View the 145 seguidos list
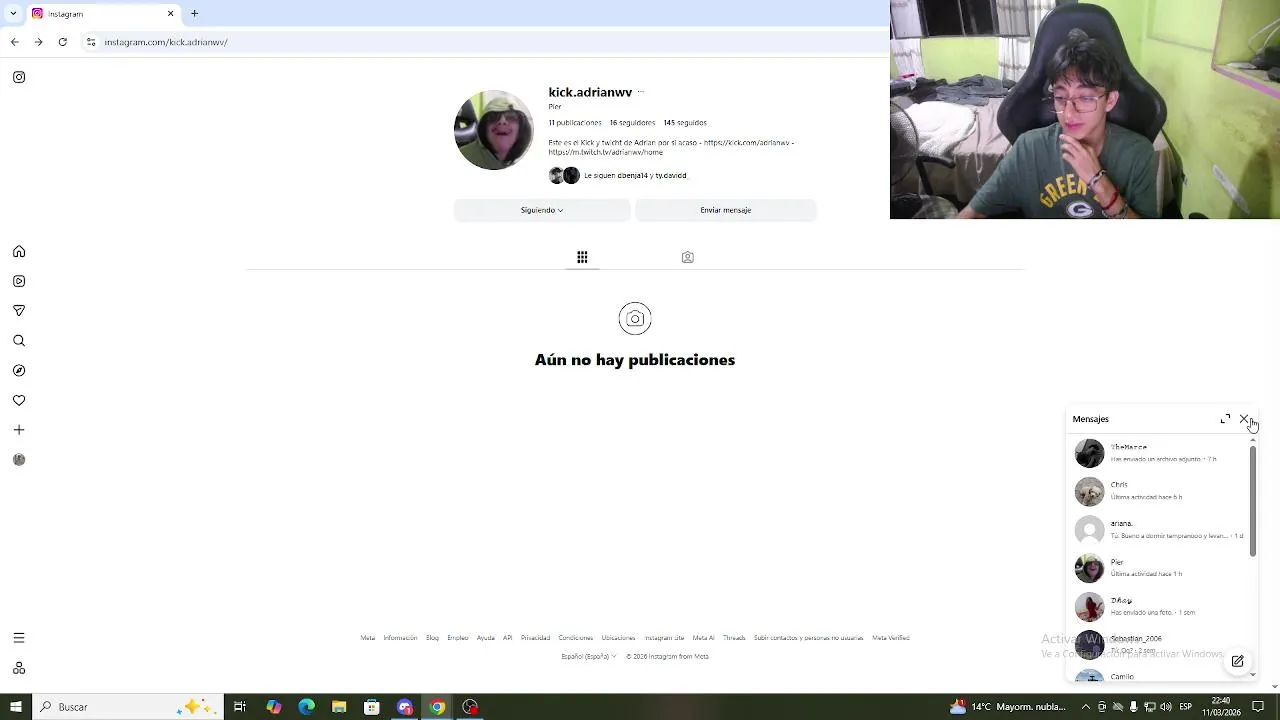This screenshot has height=720, width=1280. [685, 123]
